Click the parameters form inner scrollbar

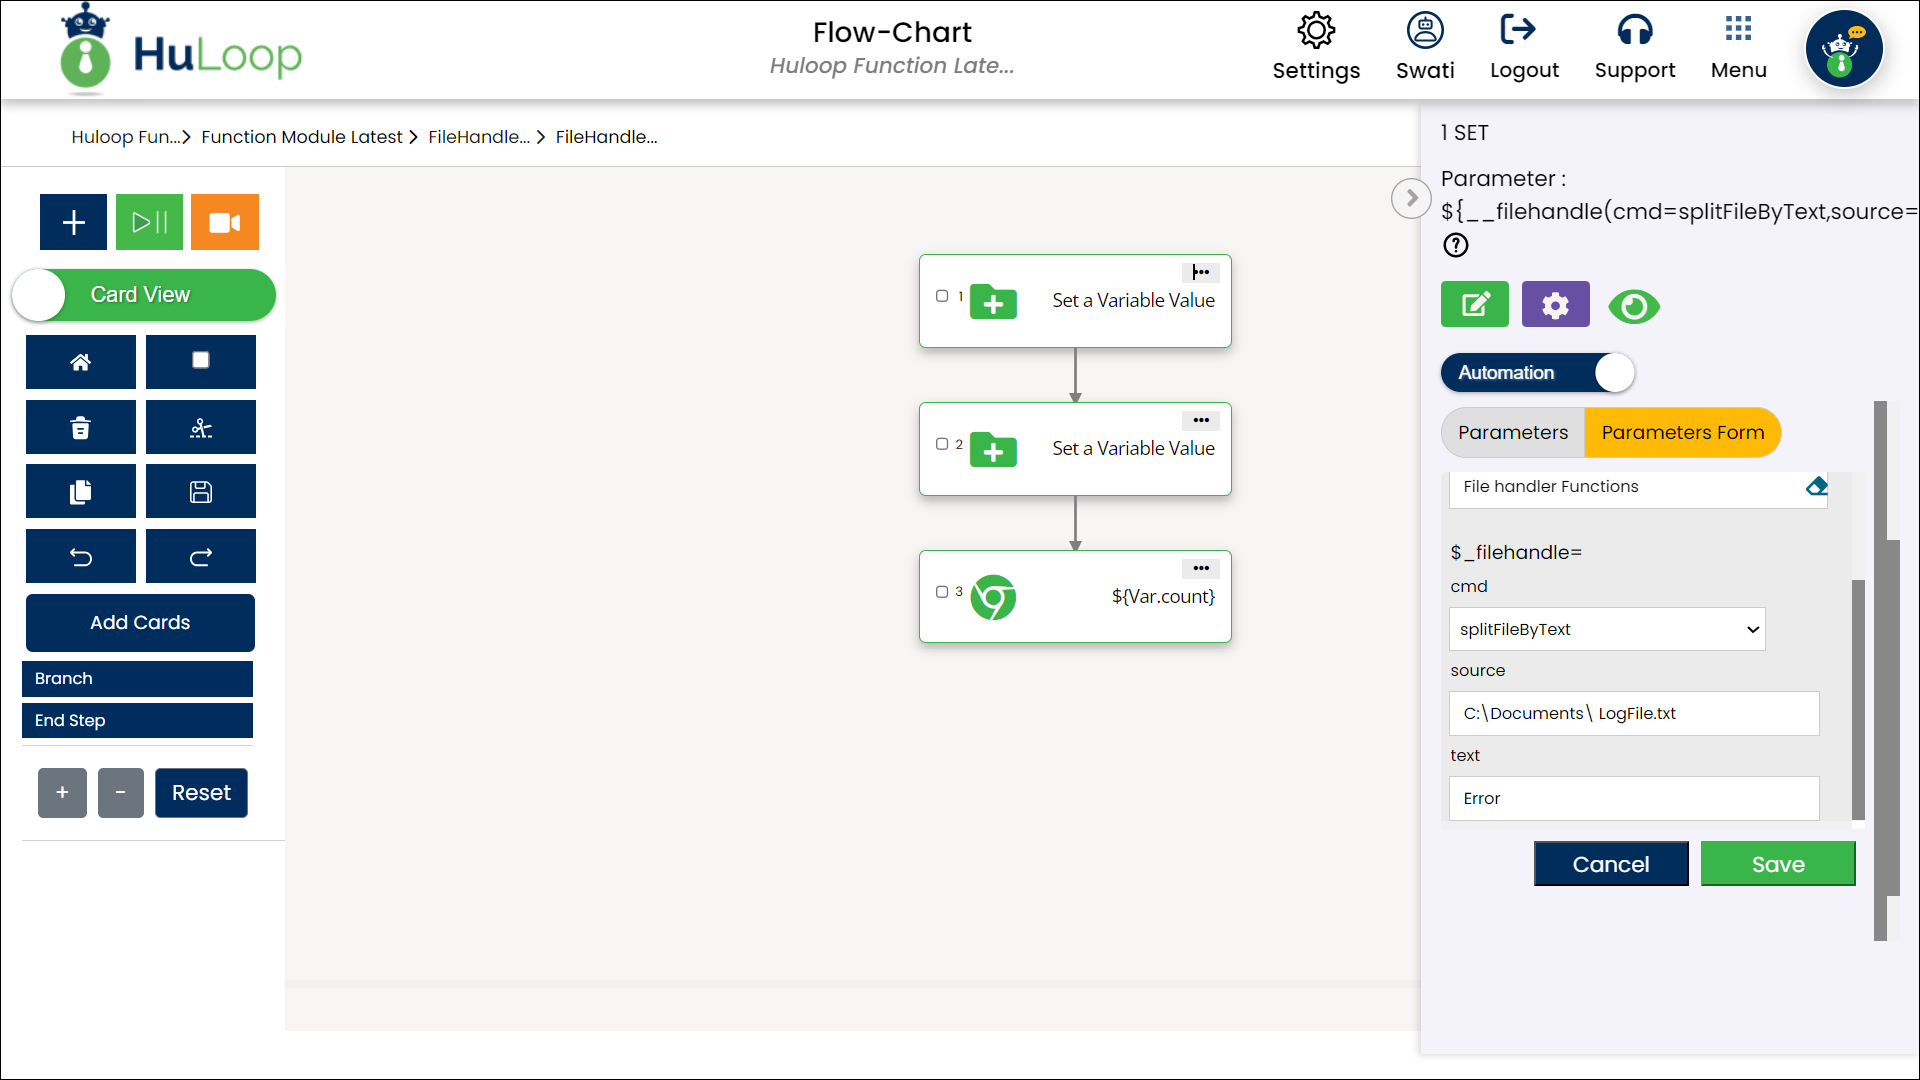point(1858,700)
